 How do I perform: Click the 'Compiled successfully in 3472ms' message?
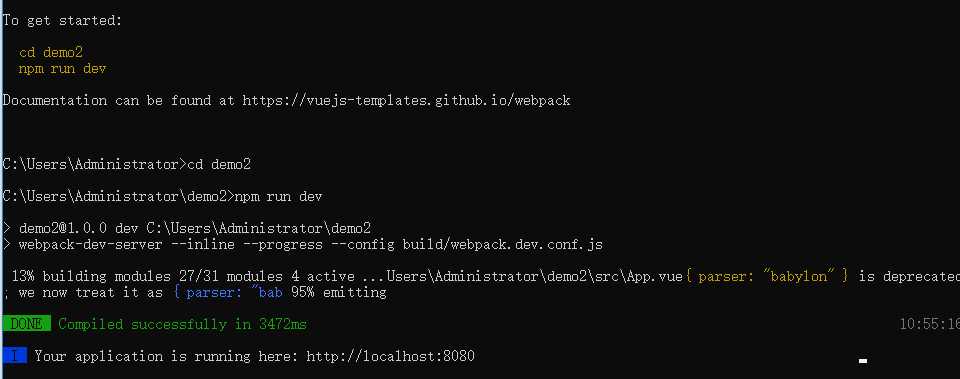tap(182, 324)
